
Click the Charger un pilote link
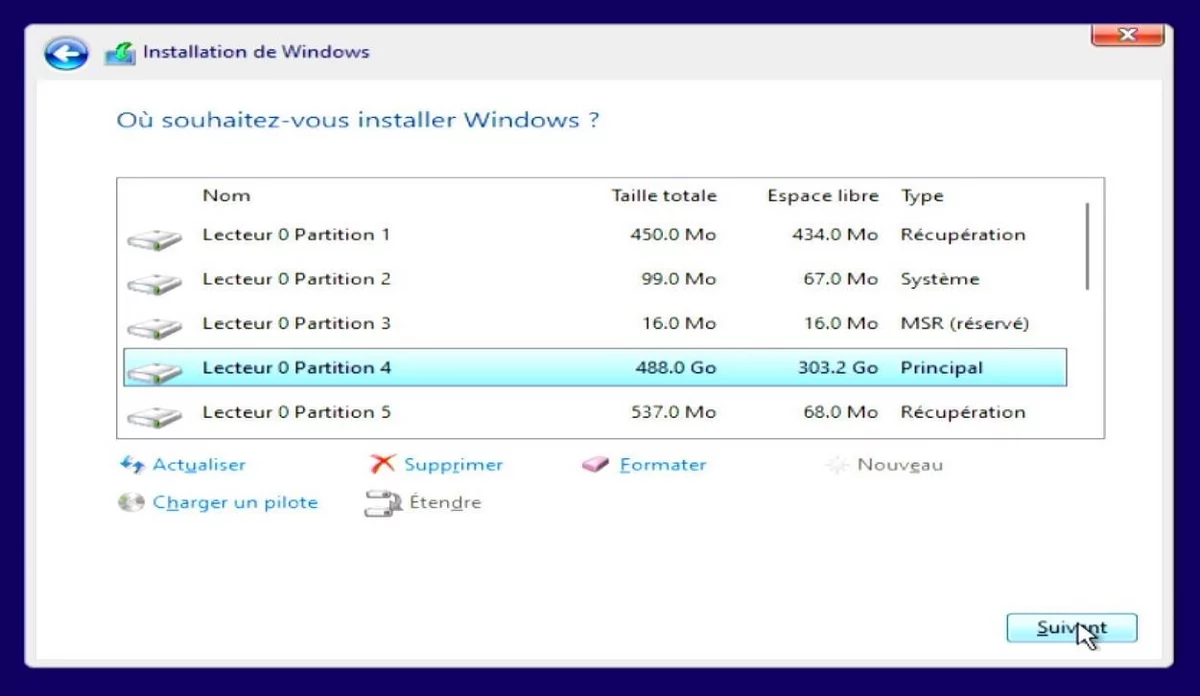click(x=236, y=503)
